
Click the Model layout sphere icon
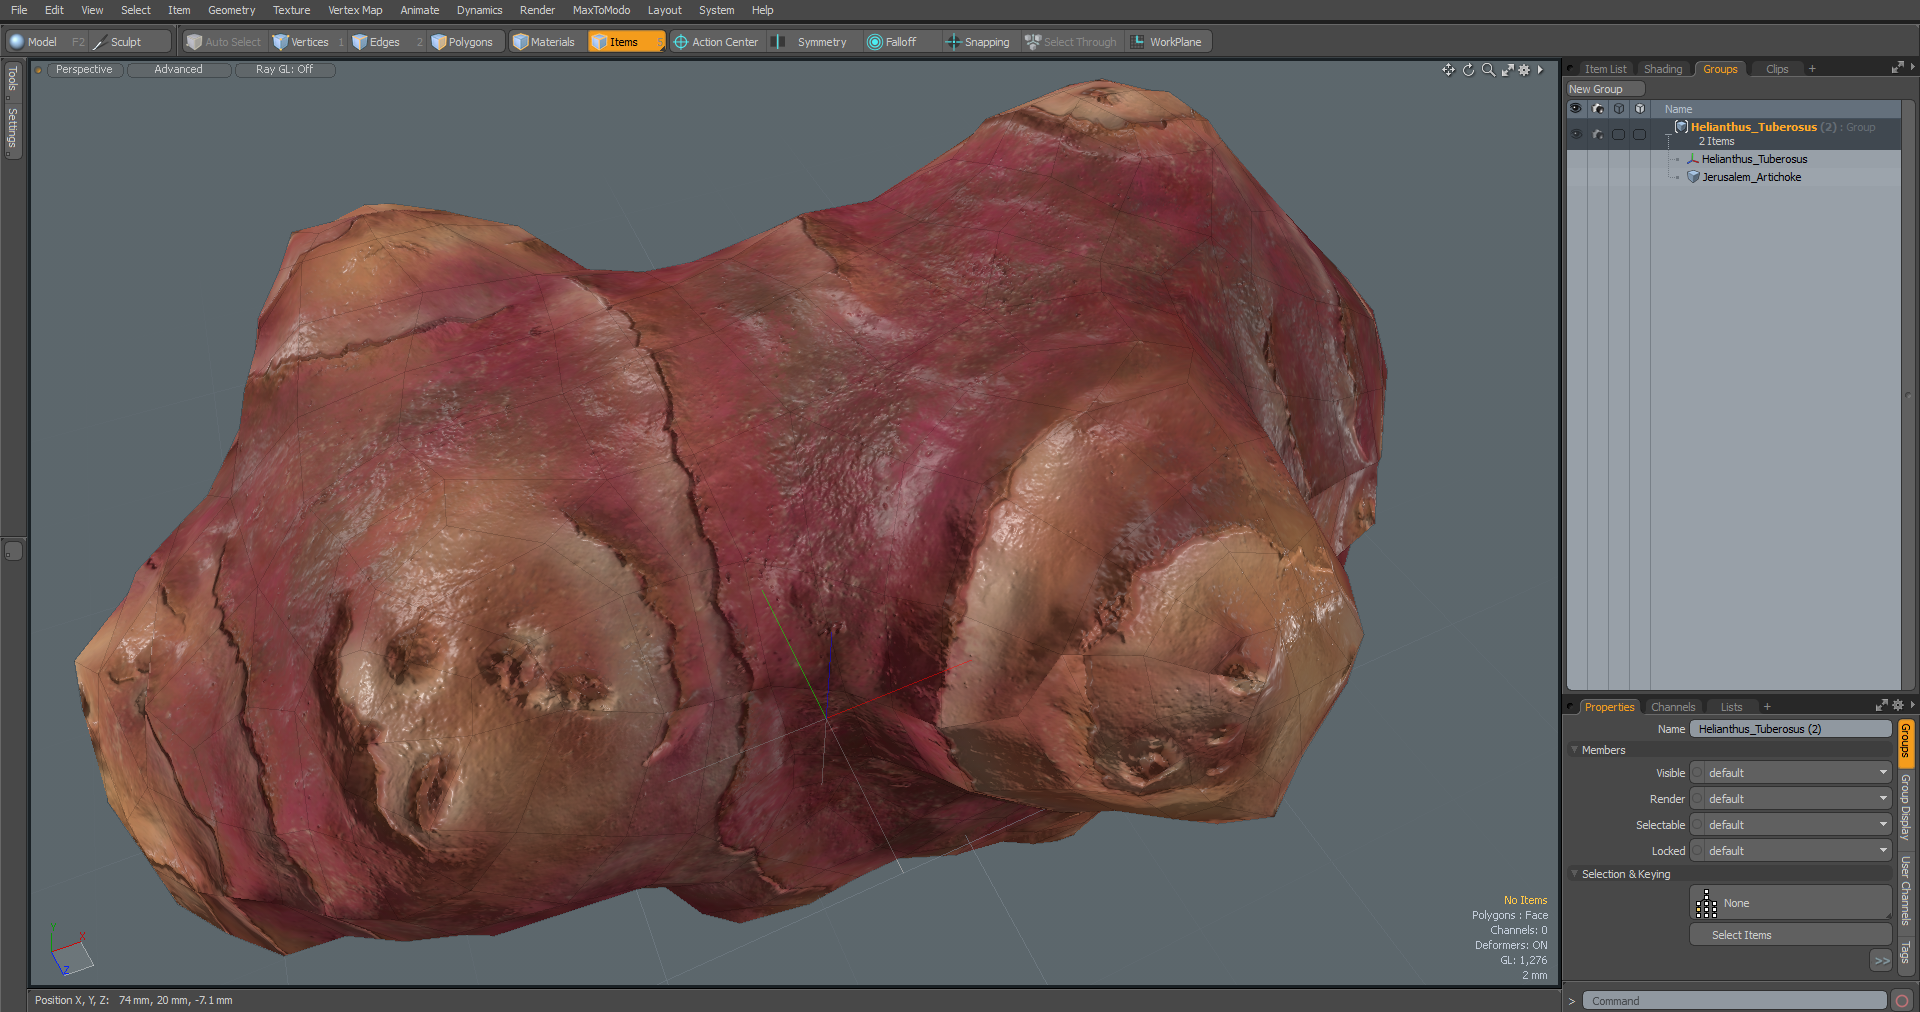tap(17, 42)
